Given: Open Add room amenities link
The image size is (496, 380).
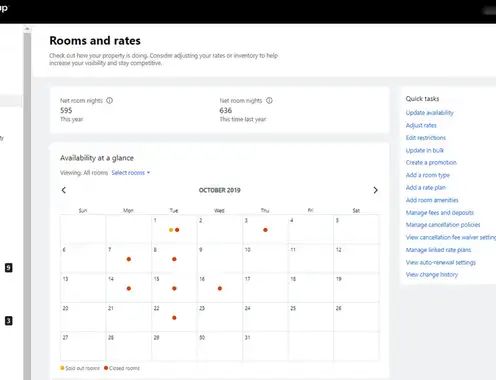Looking at the screenshot, I should tap(432, 200).
